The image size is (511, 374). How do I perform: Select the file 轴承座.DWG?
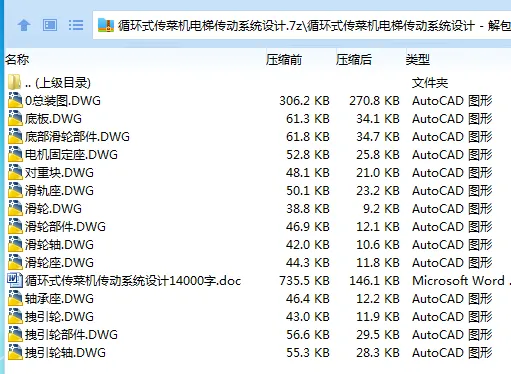coord(59,299)
